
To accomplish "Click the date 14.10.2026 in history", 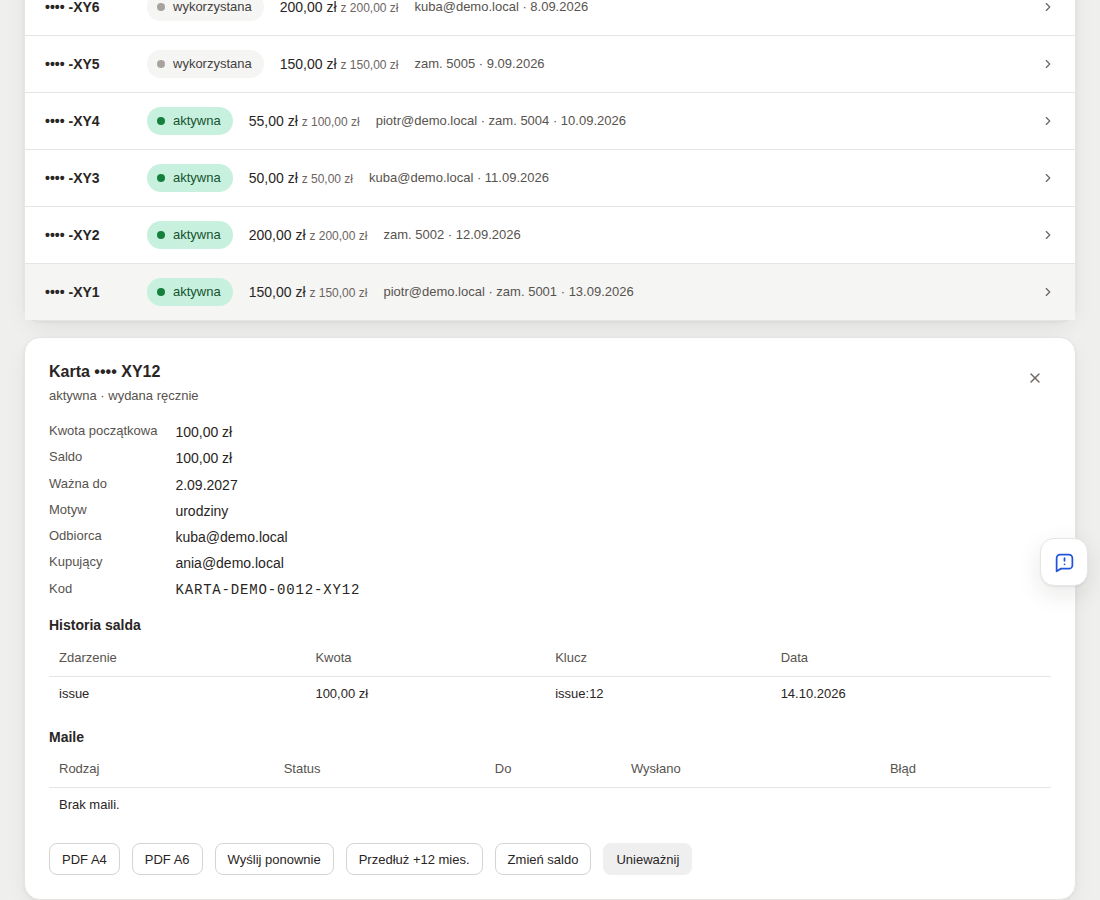I will [813, 694].
